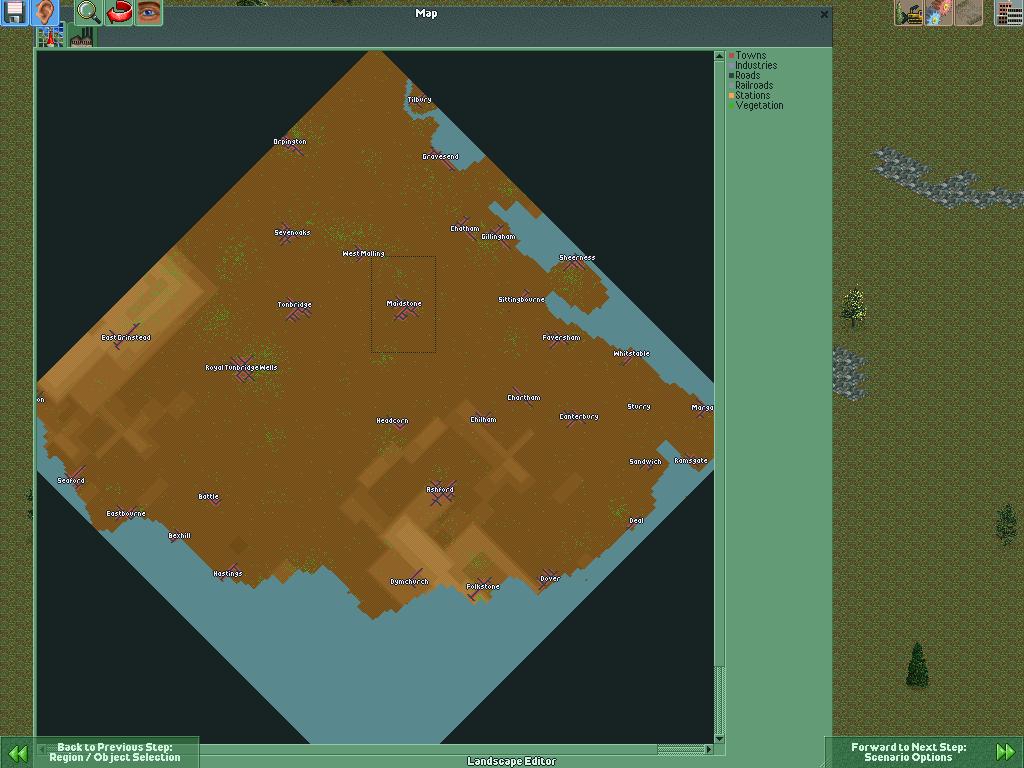This screenshot has width=1024, height=768.
Task: Close the Map window
Action: pyautogui.click(x=824, y=14)
